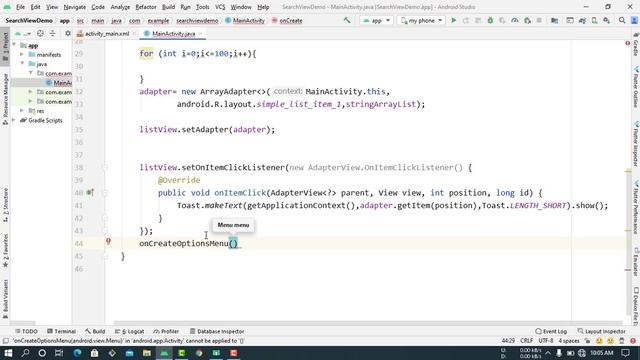Open the my phone device dropdown
Image resolution: width=640 pixels, height=360 pixels.
[421, 20]
